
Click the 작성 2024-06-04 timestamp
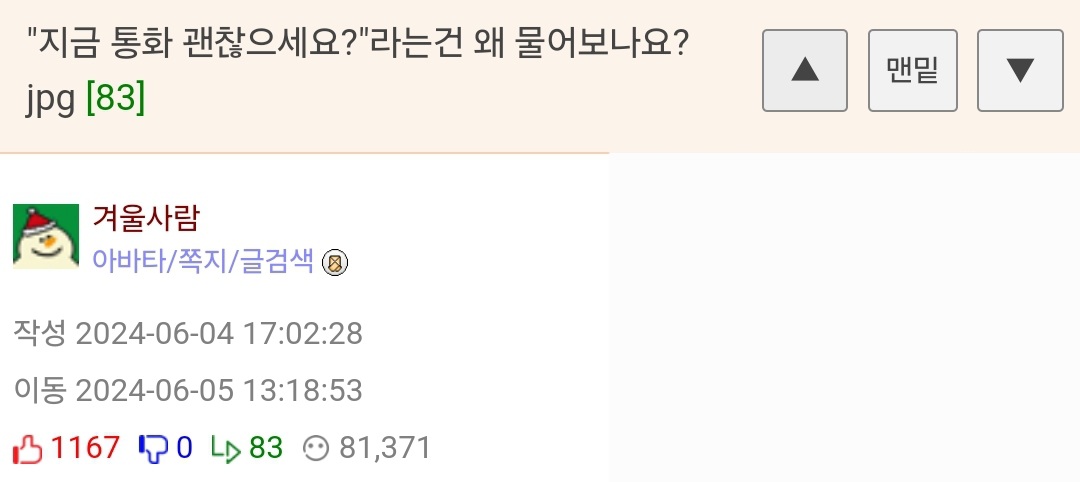pos(188,333)
